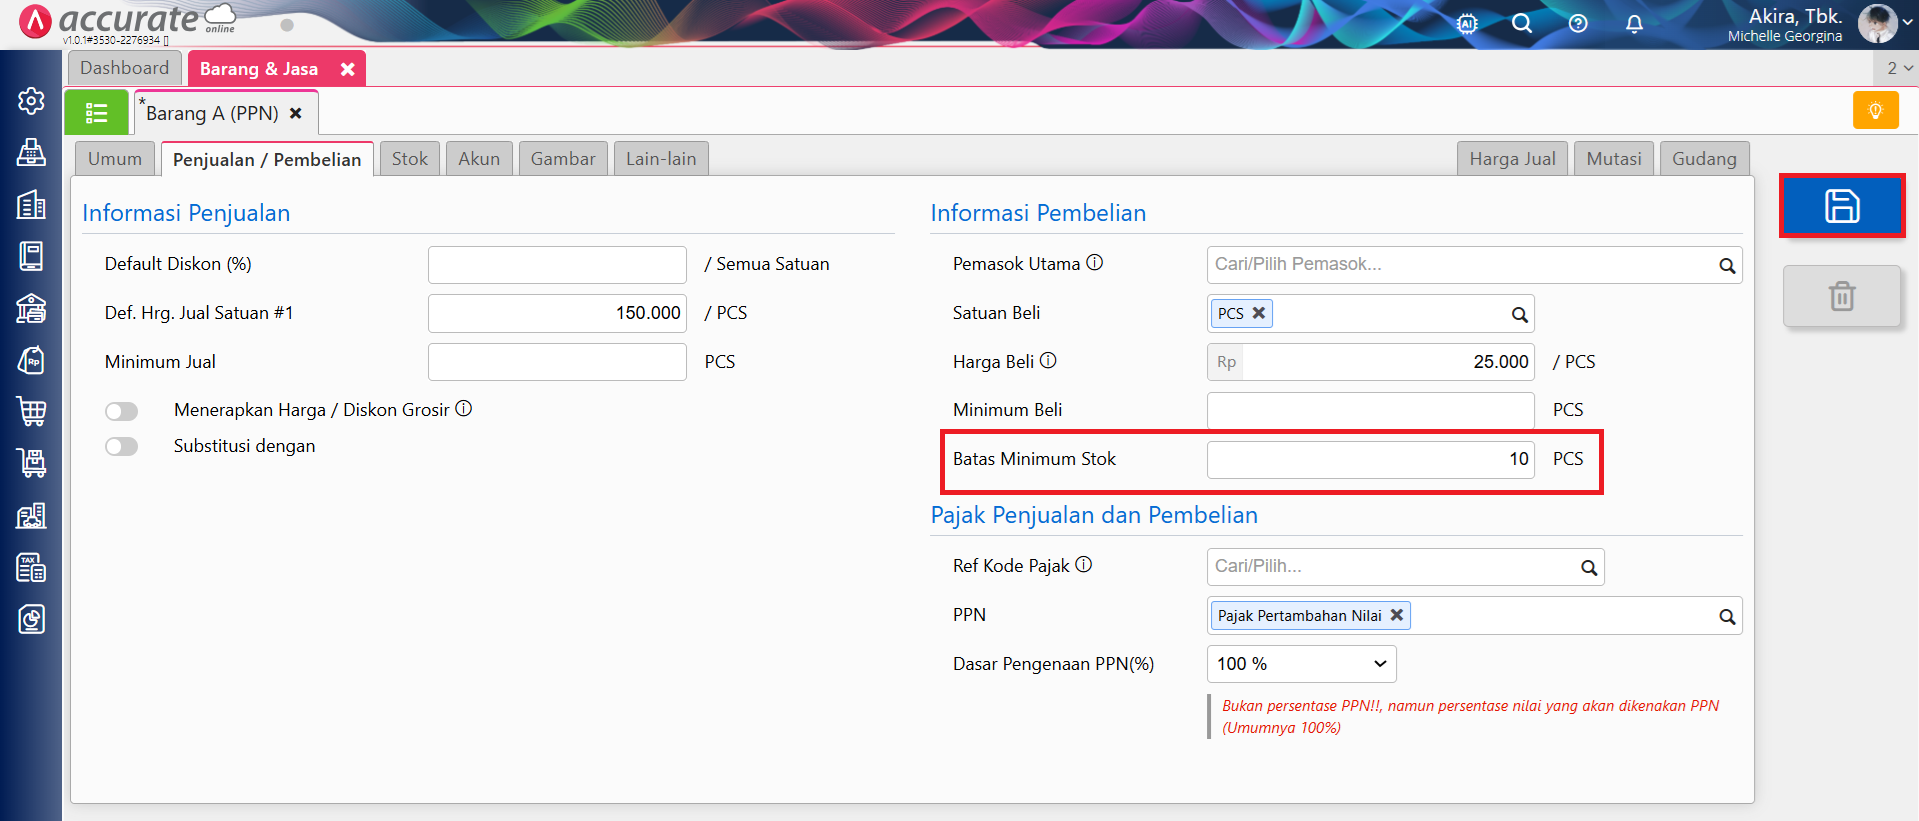1919x821 pixels.
Task: Turn on the Substitusi dengan switch
Action: pyautogui.click(x=122, y=446)
